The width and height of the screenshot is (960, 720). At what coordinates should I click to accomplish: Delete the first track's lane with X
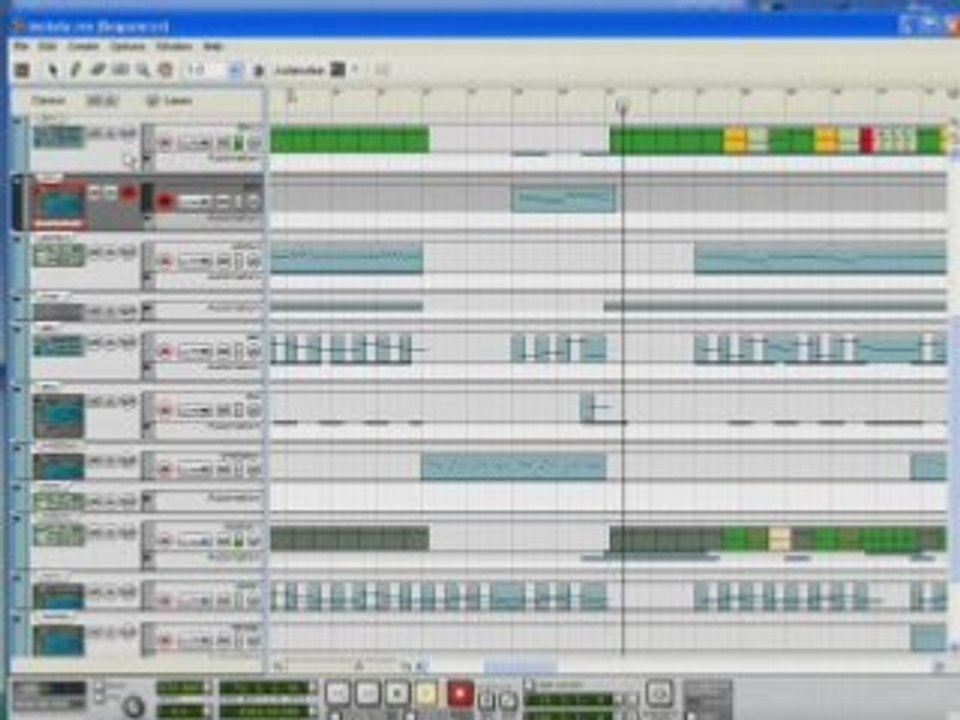pyautogui.click(x=254, y=144)
